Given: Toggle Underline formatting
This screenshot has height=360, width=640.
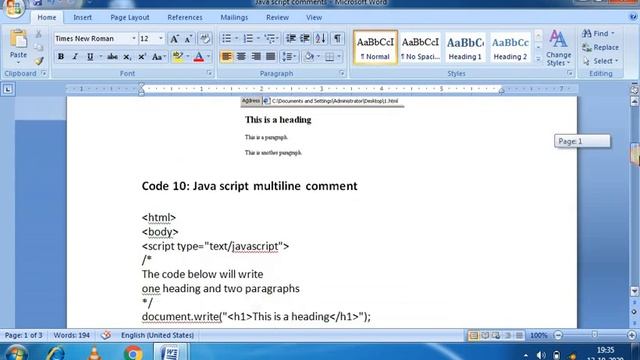Looking at the screenshot, I should pyautogui.click(x=90, y=57).
